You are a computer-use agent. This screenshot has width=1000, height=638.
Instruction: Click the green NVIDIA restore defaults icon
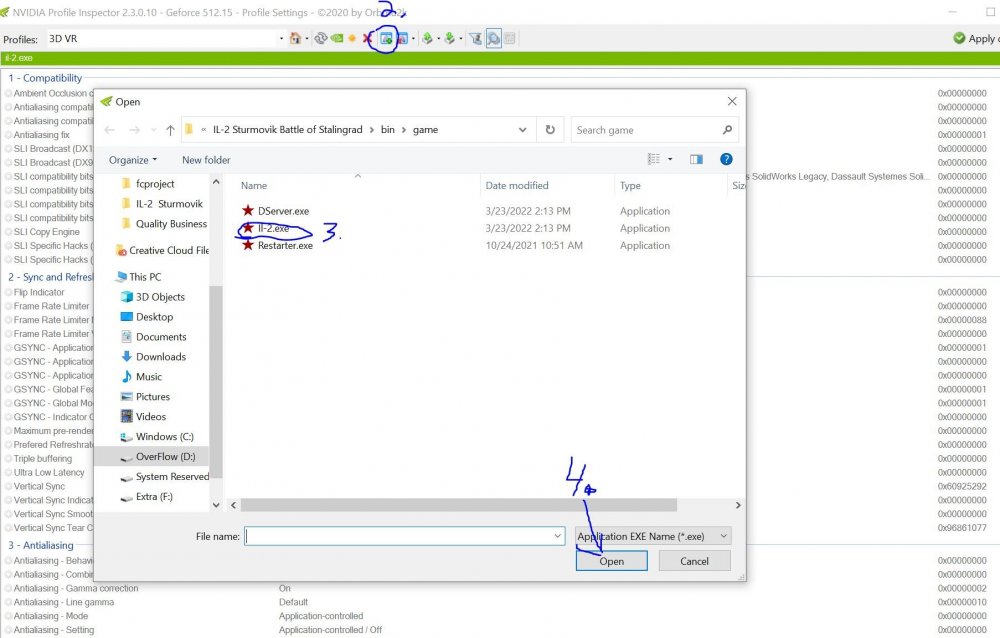pos(337,38)
